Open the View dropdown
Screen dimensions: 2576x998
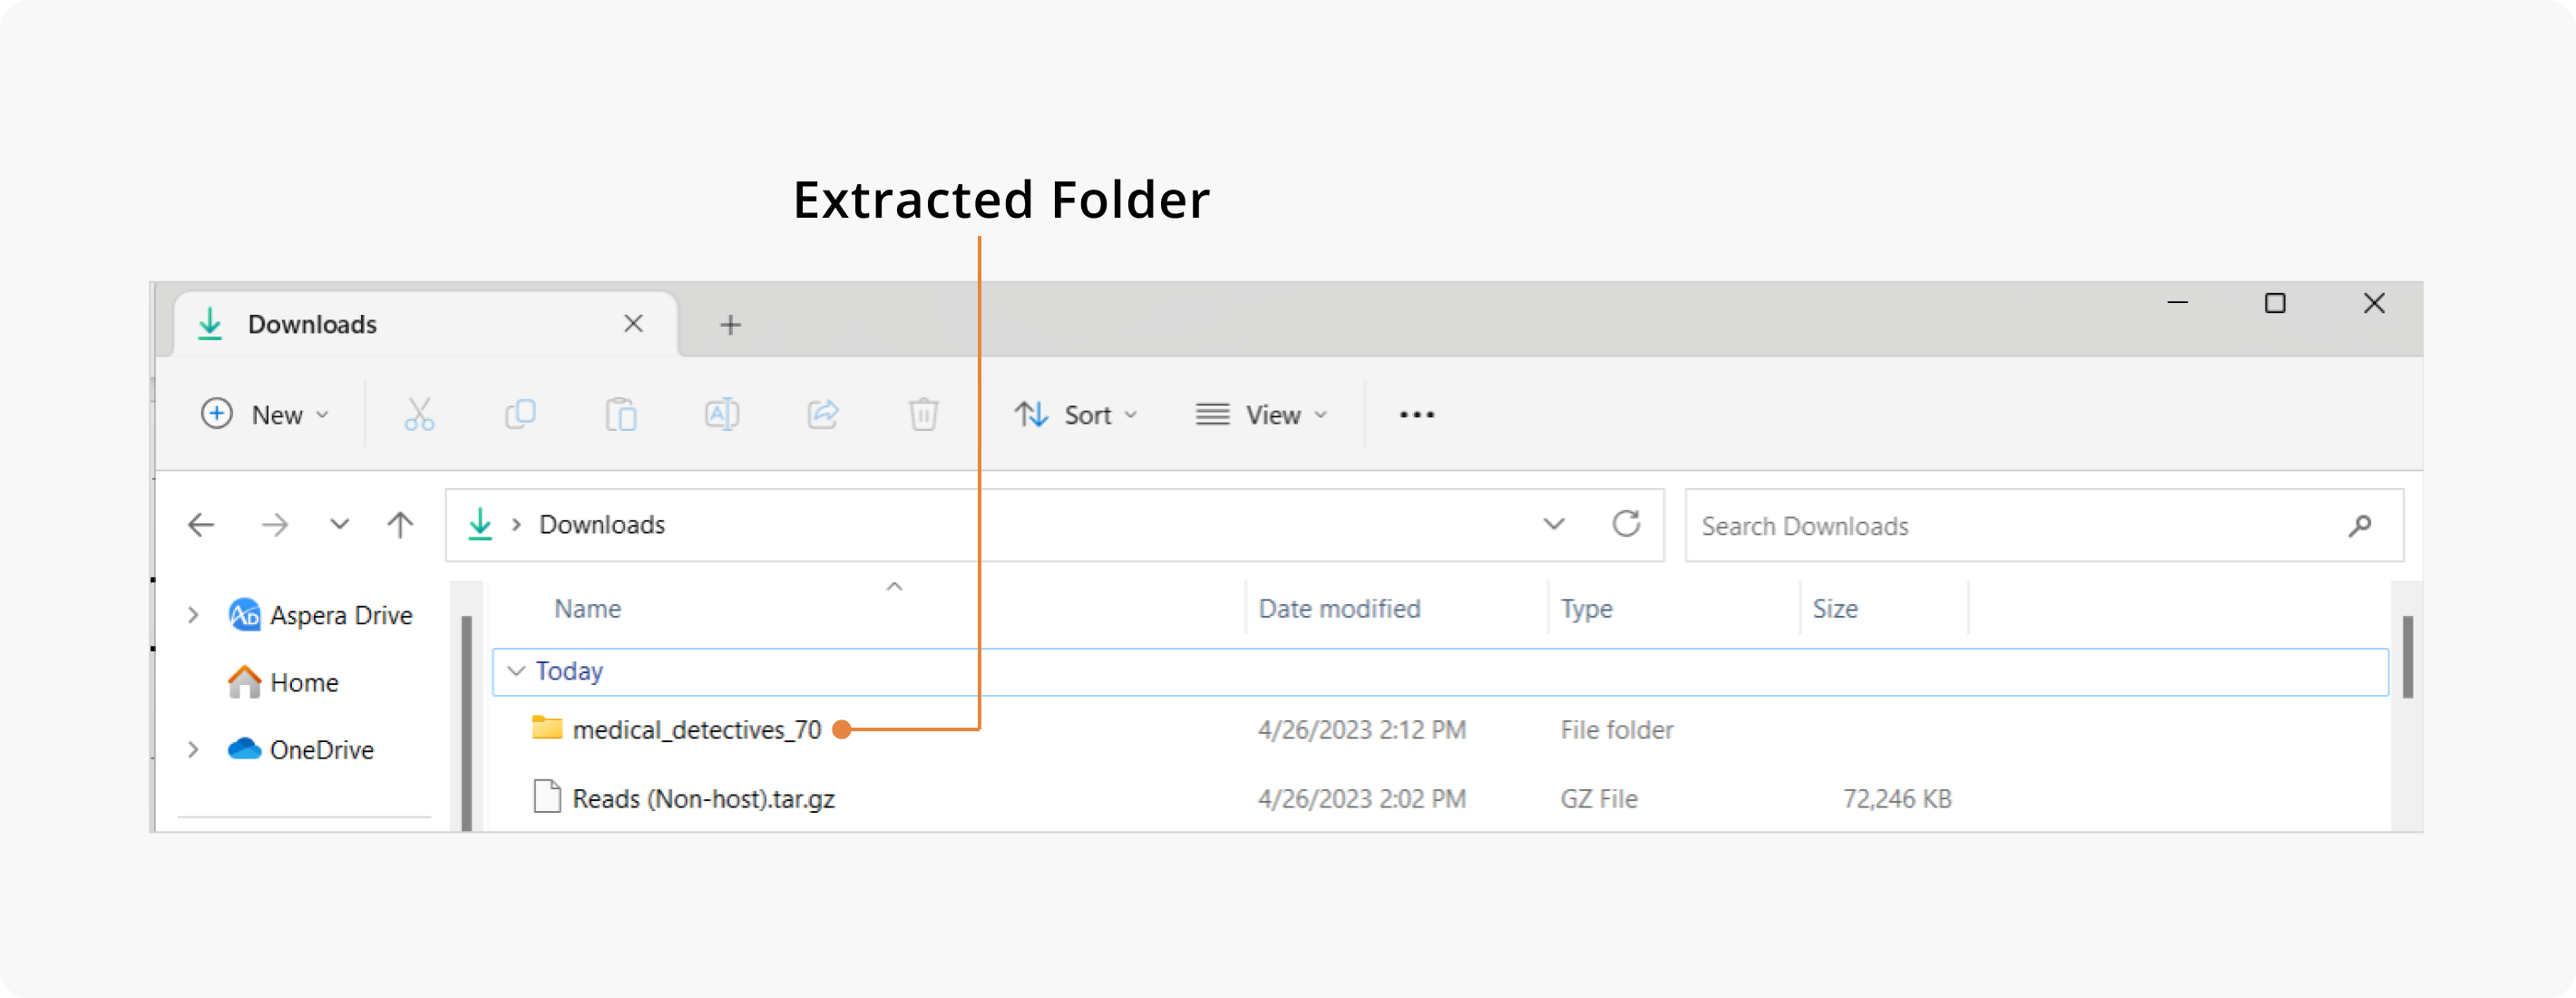coord(1261,414)
